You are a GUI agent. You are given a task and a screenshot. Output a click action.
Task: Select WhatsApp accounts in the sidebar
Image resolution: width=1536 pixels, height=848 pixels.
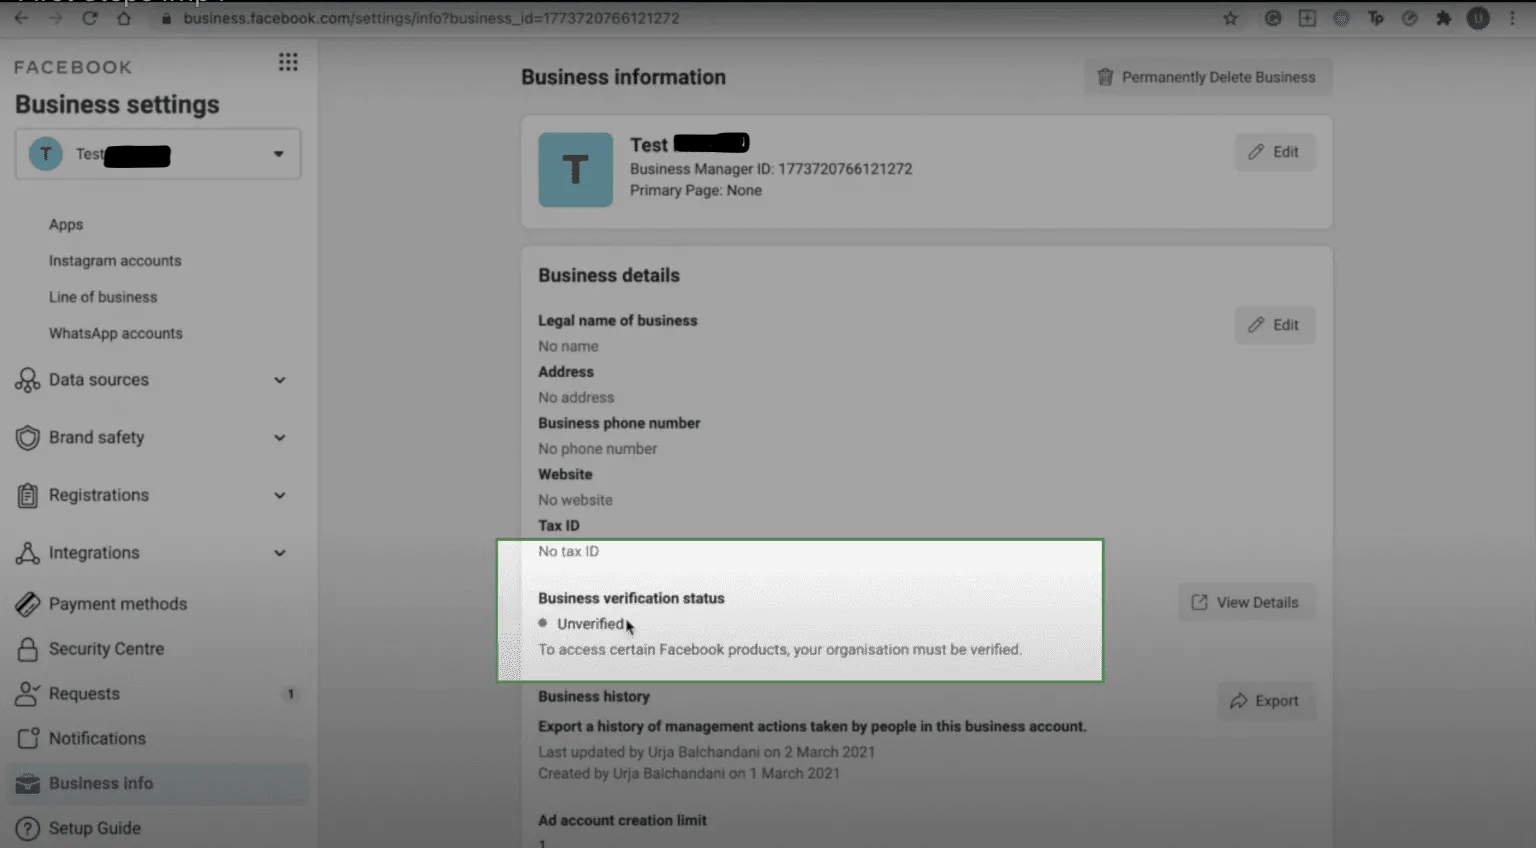[116, 333]
